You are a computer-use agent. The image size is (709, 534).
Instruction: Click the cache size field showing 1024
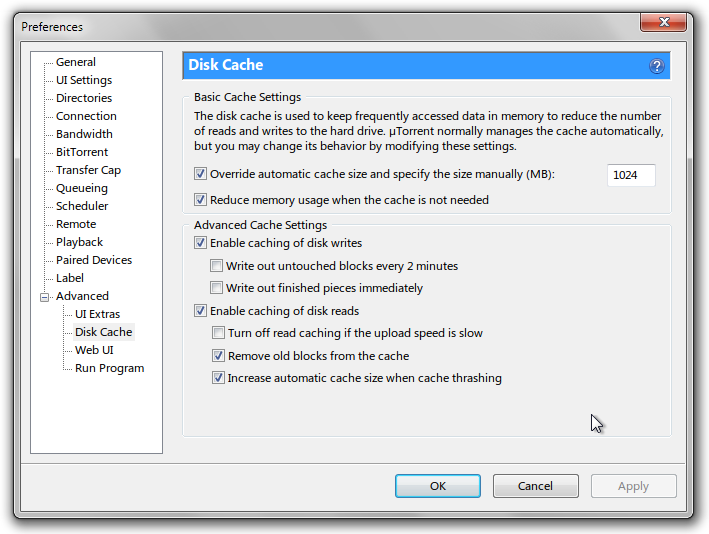631,175
